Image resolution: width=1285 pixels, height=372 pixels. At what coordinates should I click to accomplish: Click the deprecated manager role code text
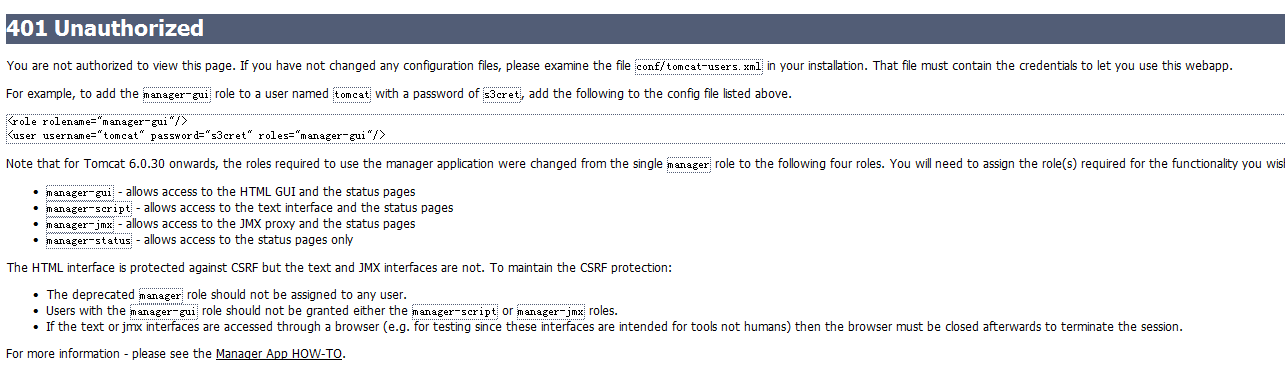tap(161, 295)
